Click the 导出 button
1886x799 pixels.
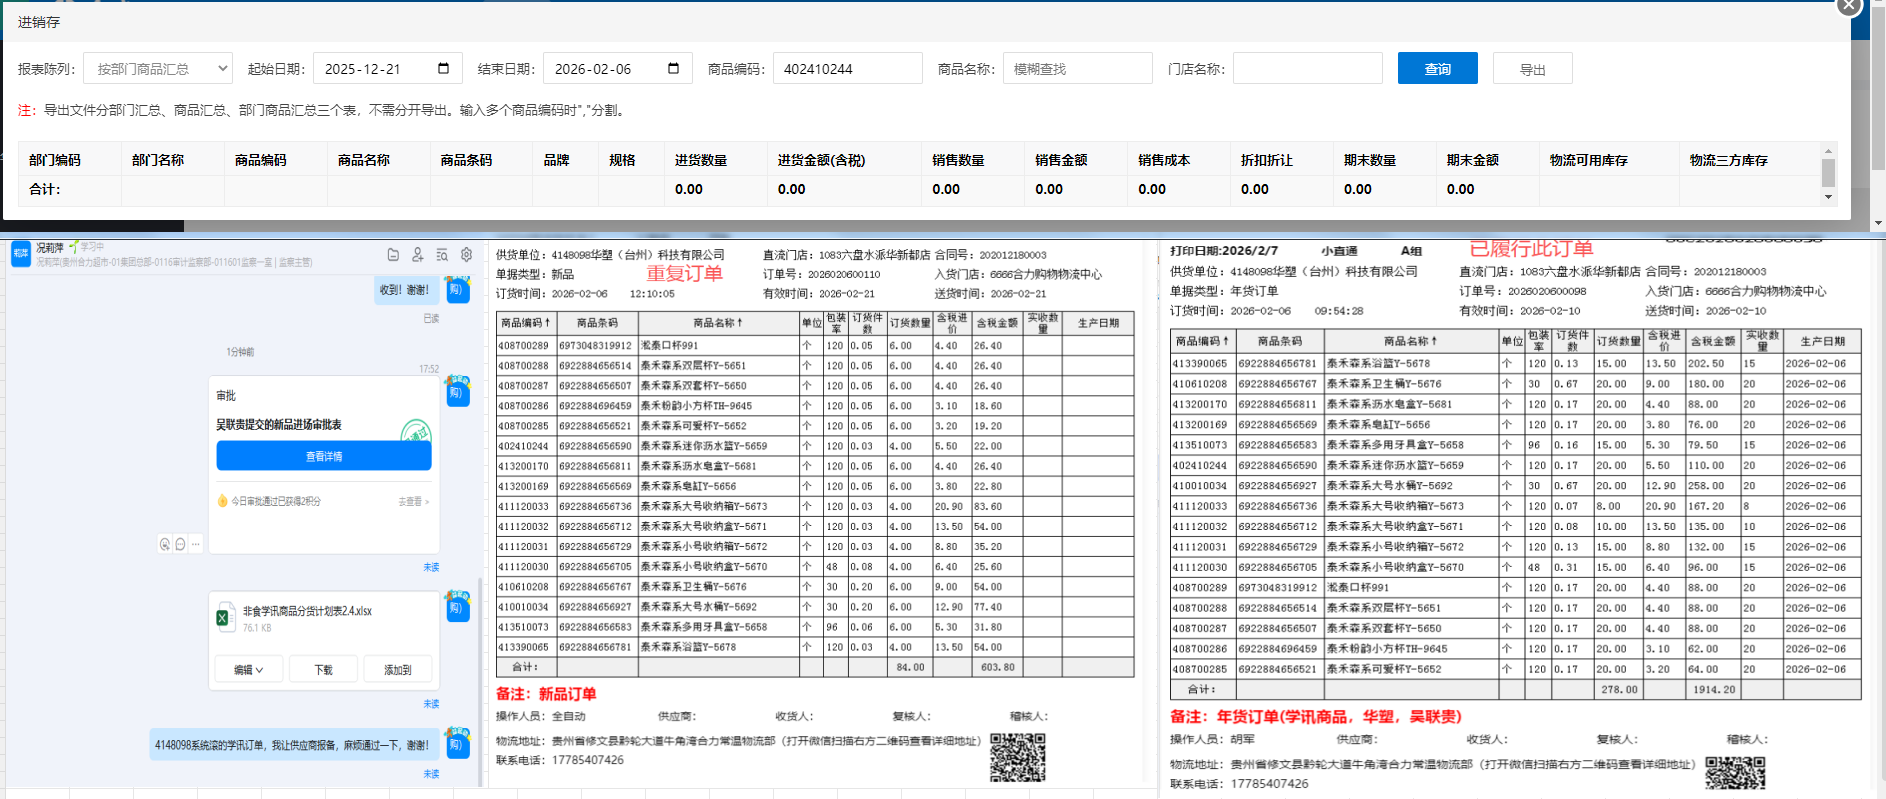pyautogui.click(x=1532, y=69)
